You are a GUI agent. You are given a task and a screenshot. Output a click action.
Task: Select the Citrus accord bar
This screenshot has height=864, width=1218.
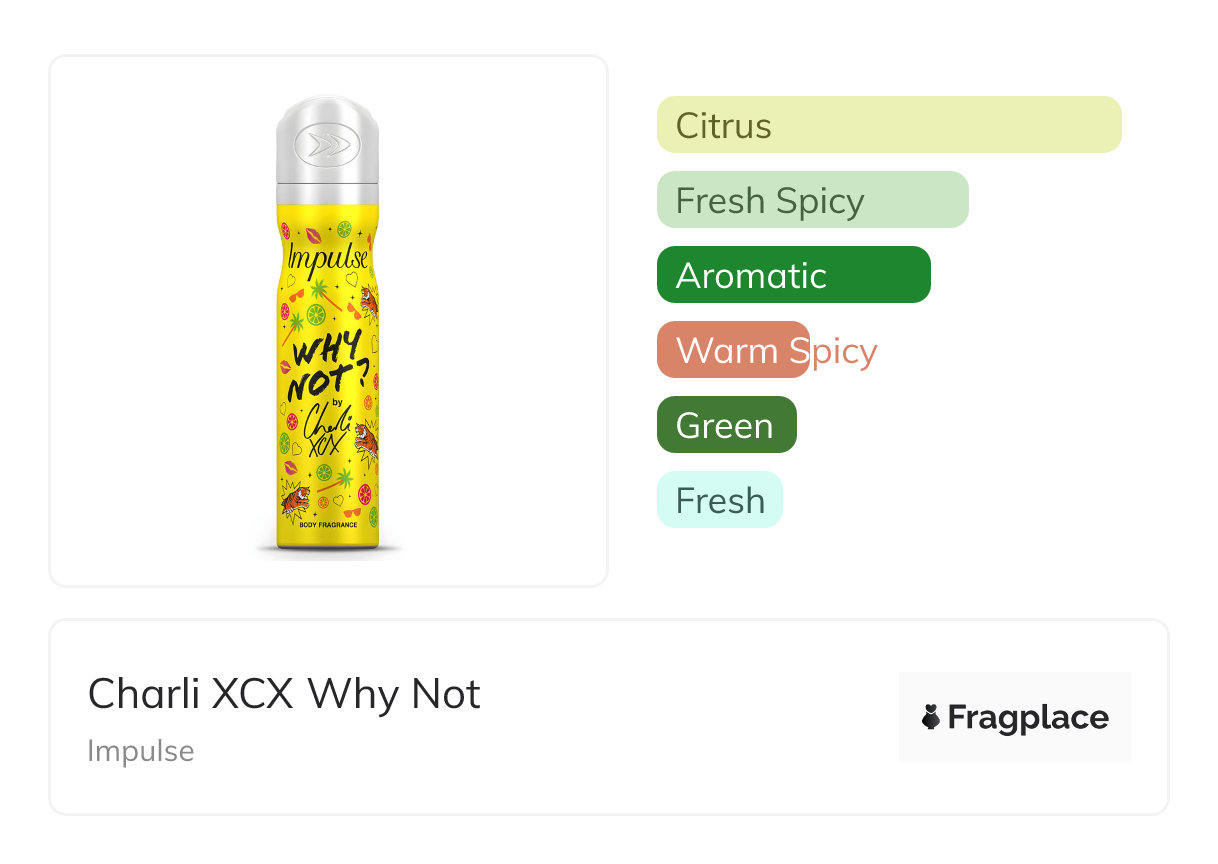click(888, 125)
